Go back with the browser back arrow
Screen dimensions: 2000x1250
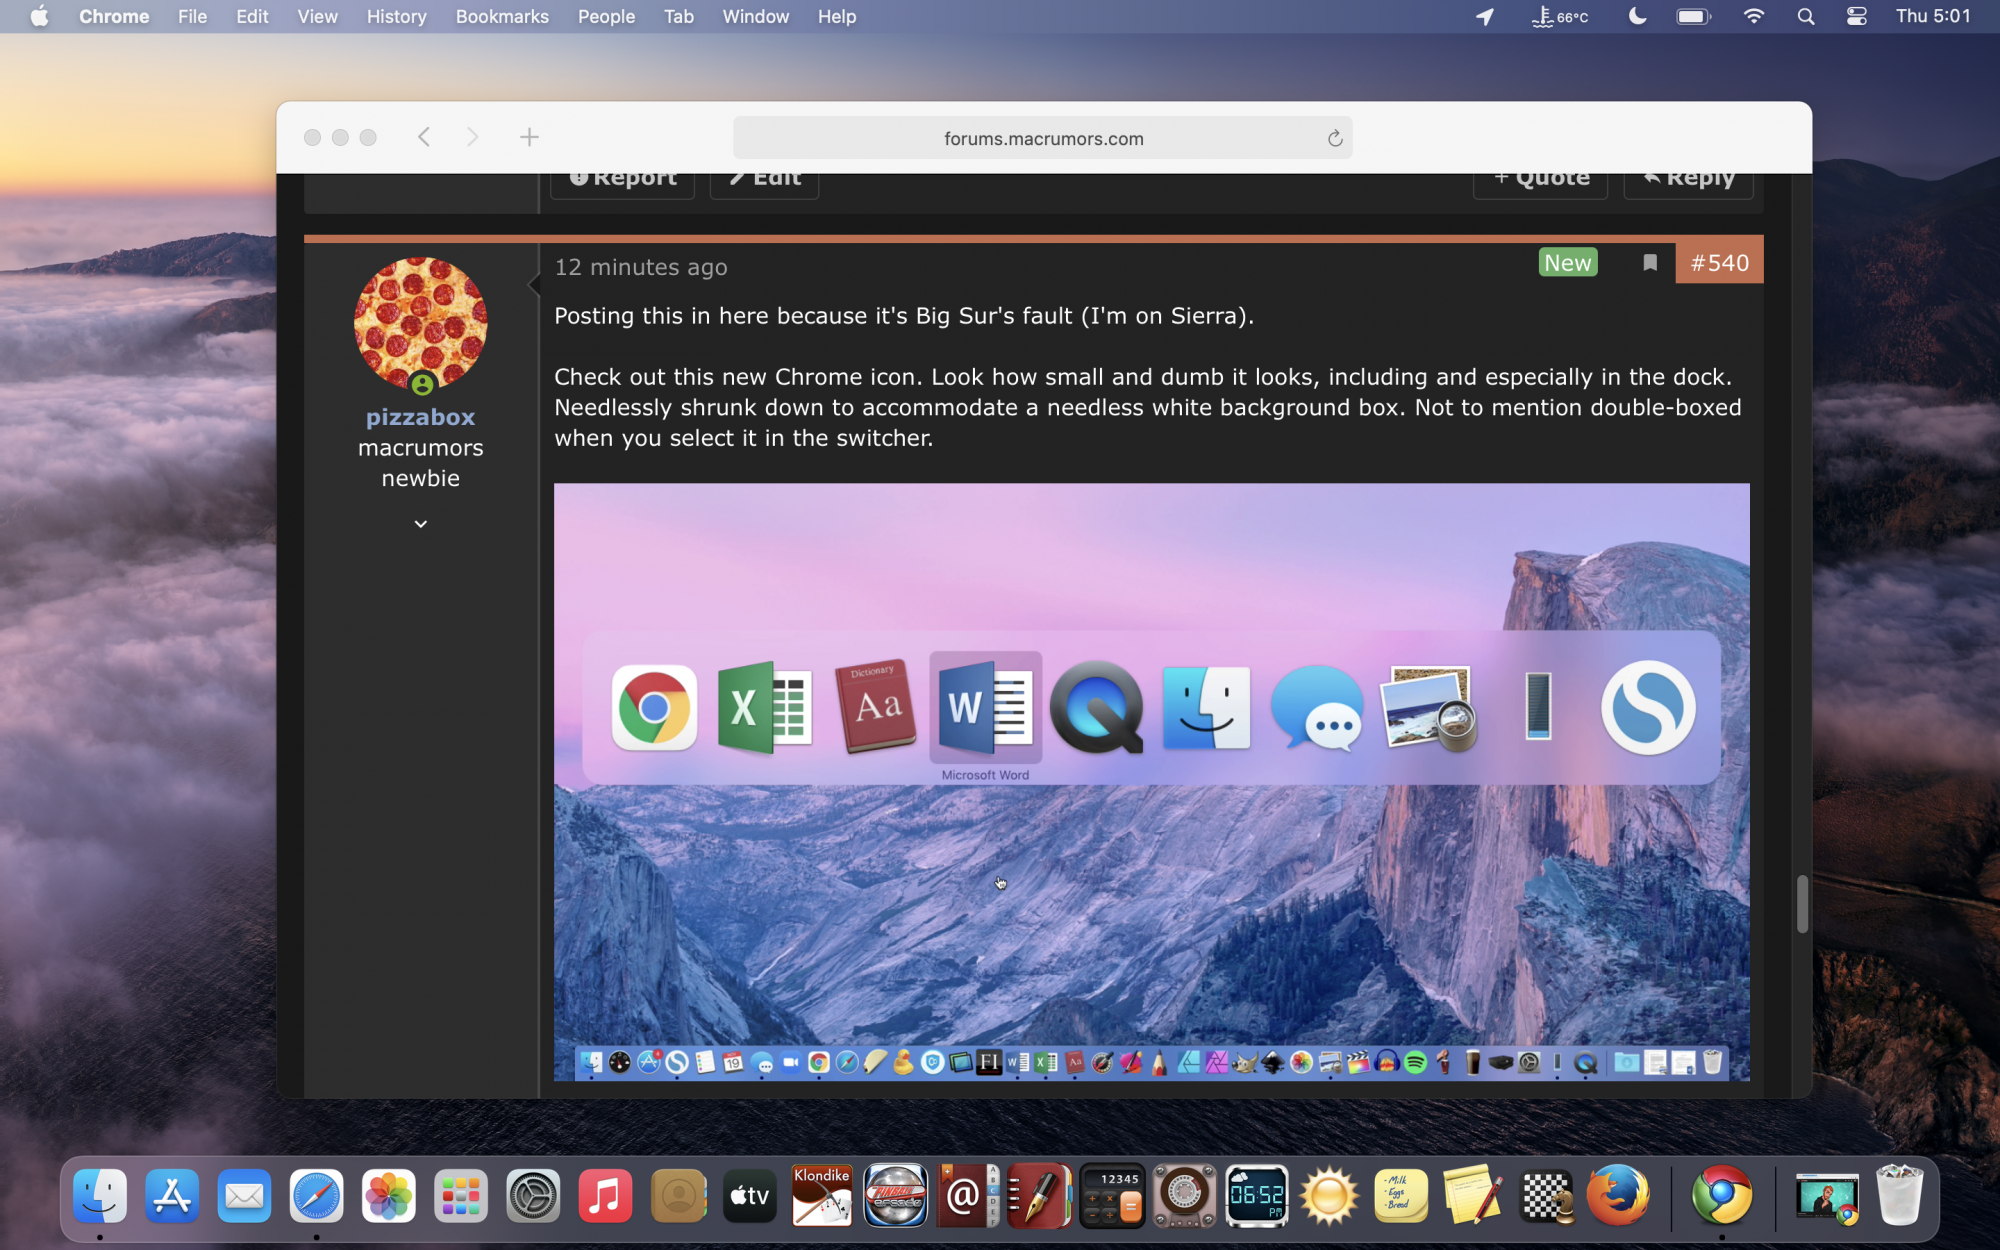(424, 137)
